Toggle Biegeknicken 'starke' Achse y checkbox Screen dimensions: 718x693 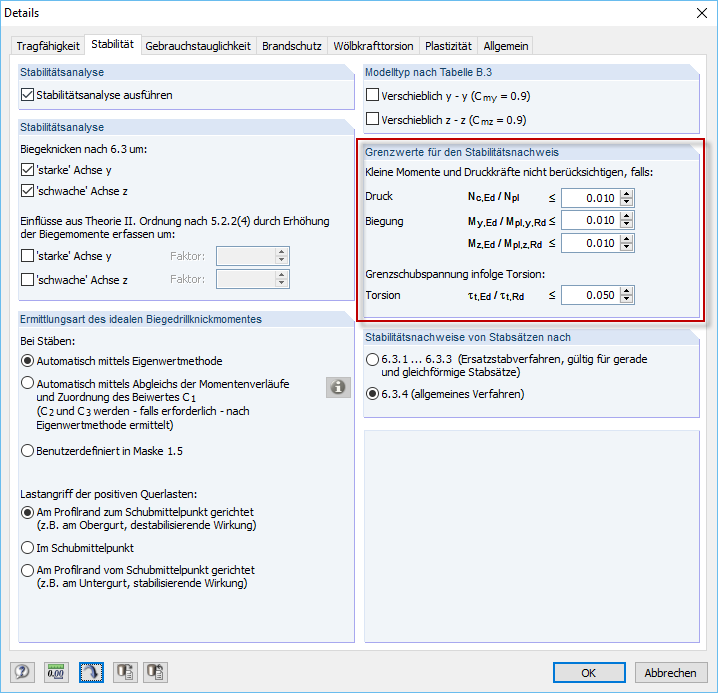coord(27,170)
